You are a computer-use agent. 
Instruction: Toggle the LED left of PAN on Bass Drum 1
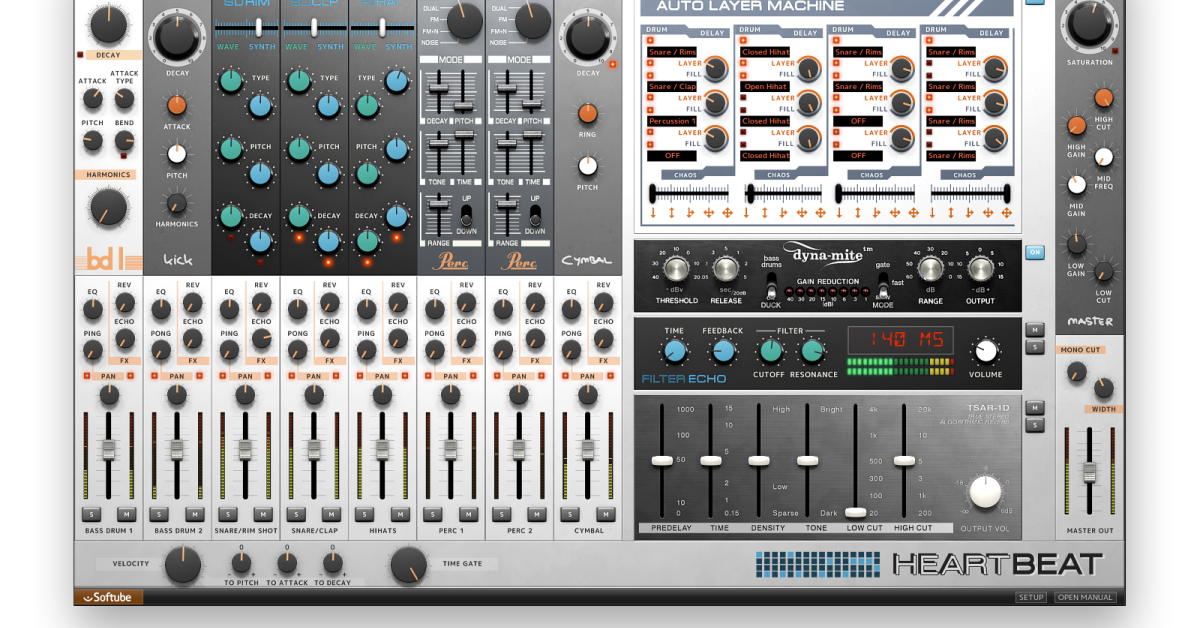click(x=87, y=376)
